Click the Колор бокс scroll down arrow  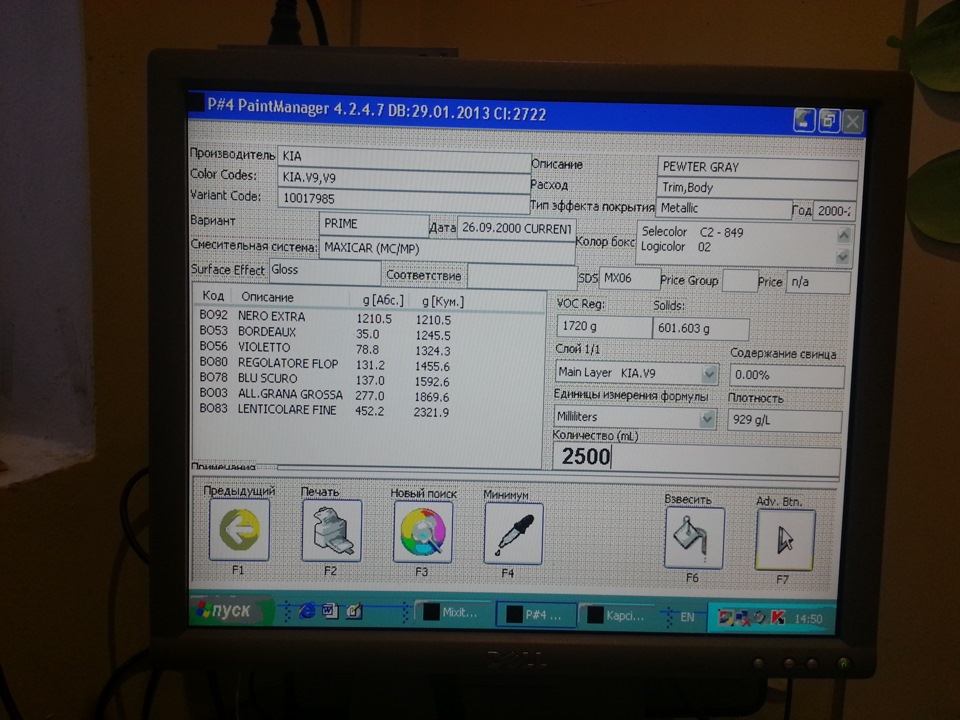click(843, 257)
